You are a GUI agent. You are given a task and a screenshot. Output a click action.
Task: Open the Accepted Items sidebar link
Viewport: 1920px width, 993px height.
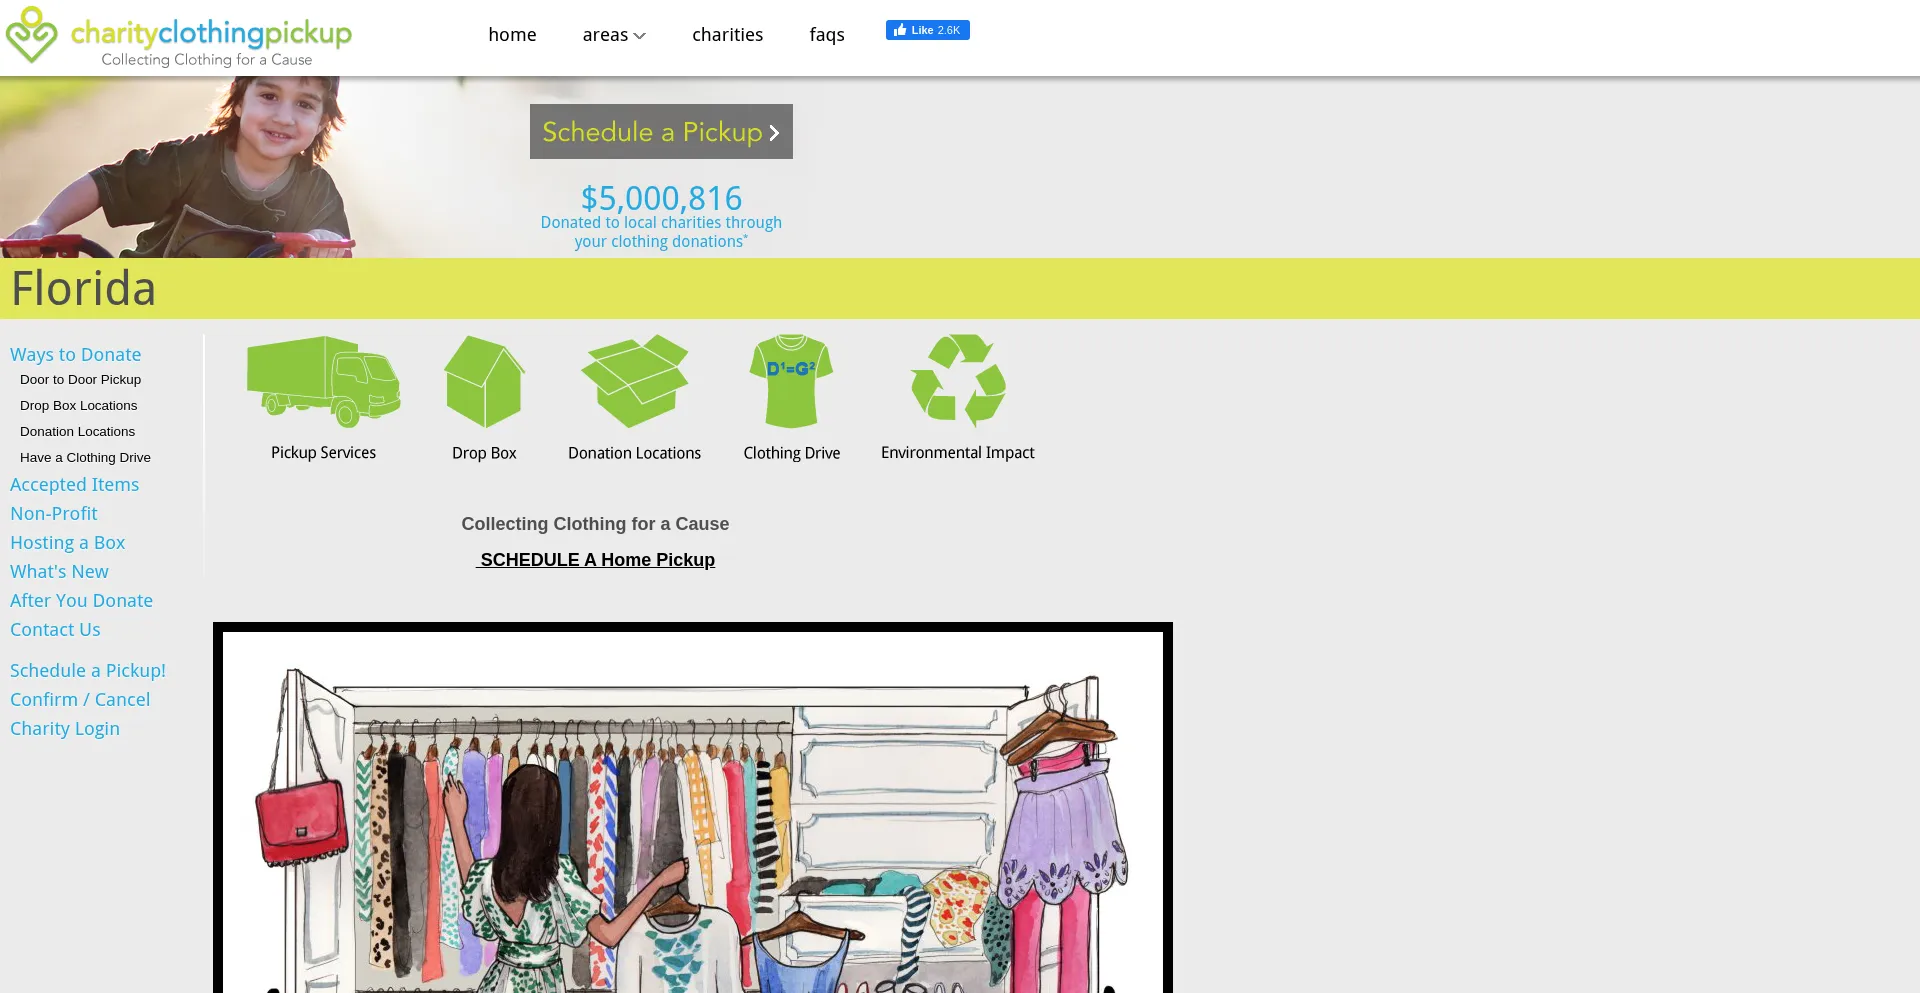(x=74, y=485)
